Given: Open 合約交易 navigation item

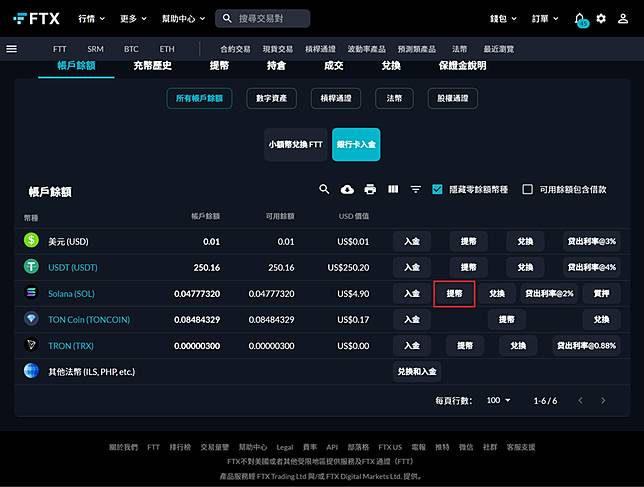Looking at the screenshot, I should point(235,49).
